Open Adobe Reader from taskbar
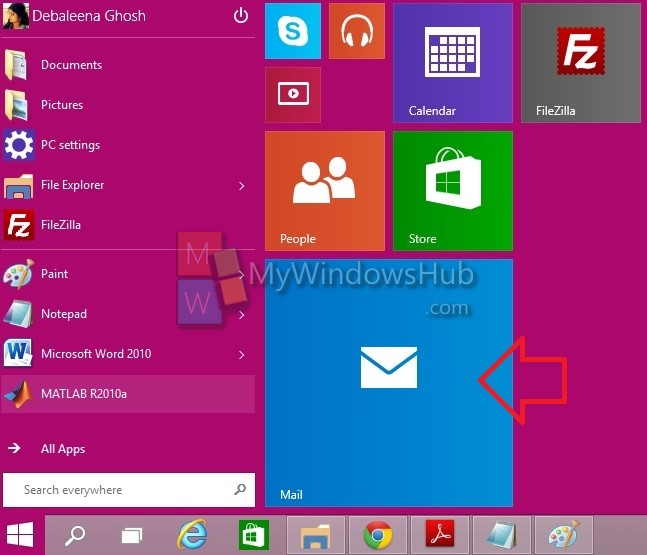 pos(440,535)
